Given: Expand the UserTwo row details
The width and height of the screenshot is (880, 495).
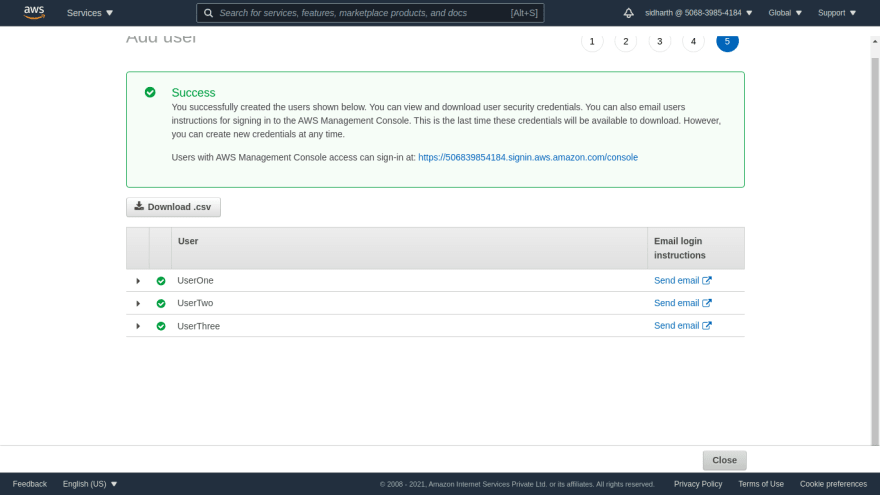Looking at the screenshot, I should pyautogui.click(x=138, y=304).
